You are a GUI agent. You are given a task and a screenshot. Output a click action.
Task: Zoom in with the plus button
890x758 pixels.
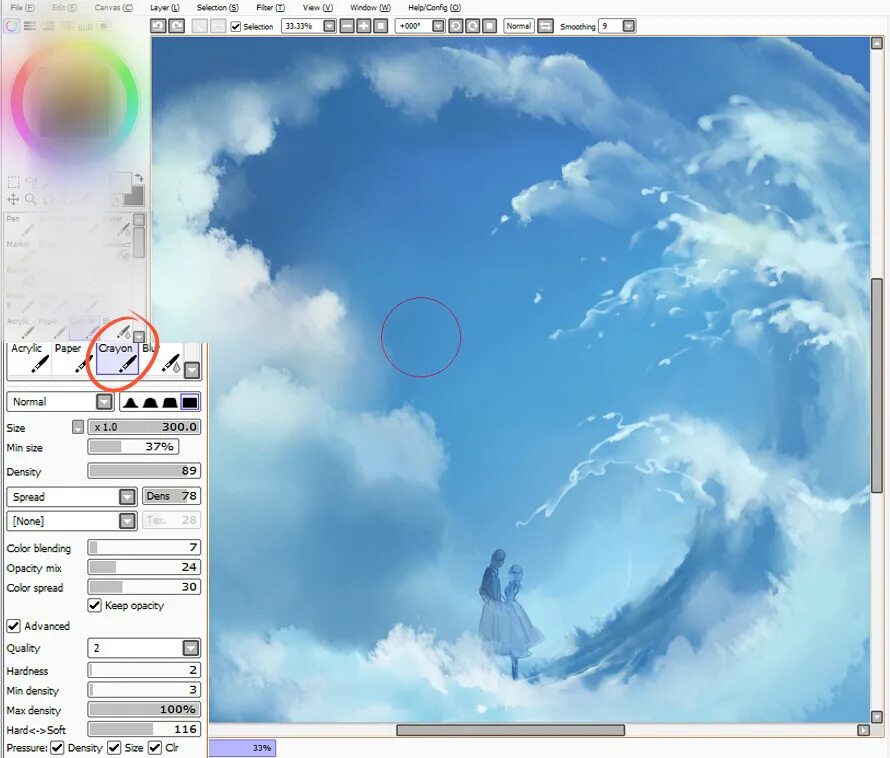364,26
